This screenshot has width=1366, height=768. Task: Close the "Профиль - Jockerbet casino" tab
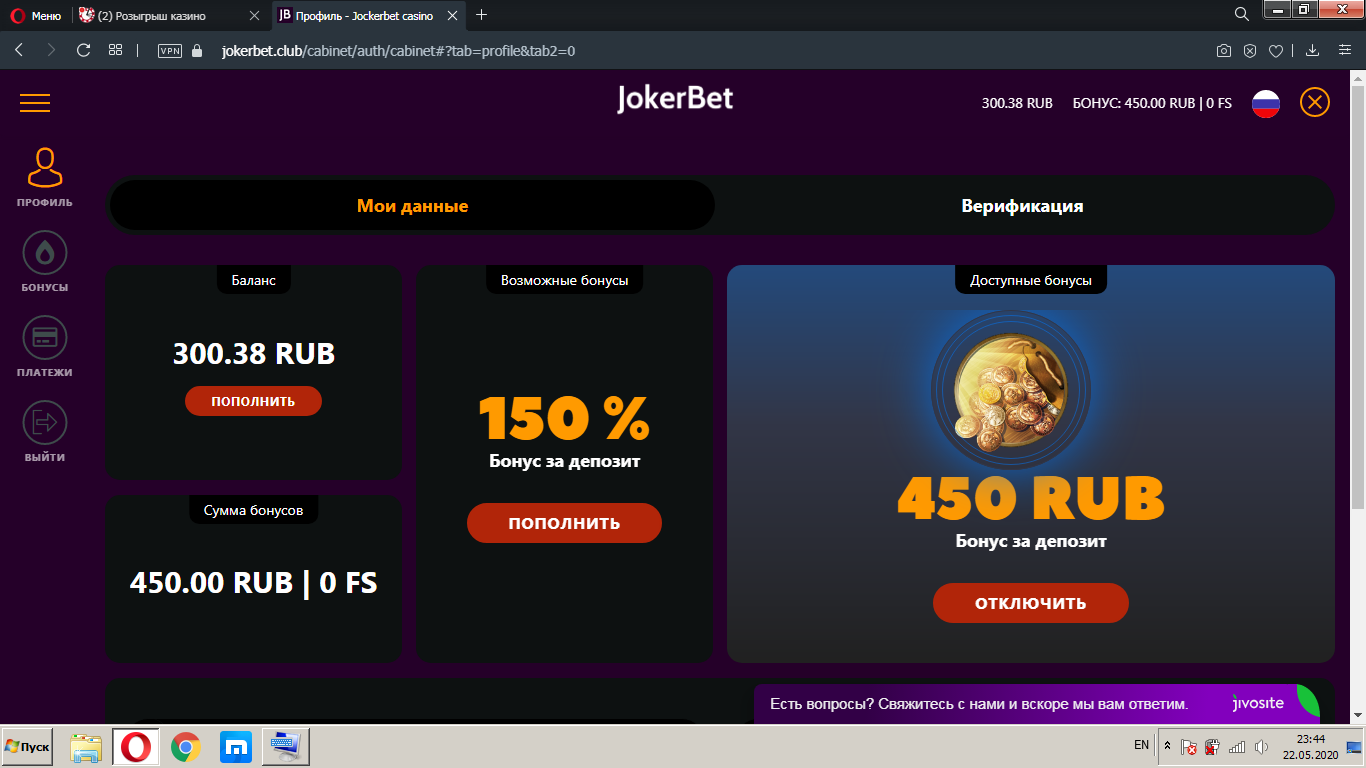[453, 15]
